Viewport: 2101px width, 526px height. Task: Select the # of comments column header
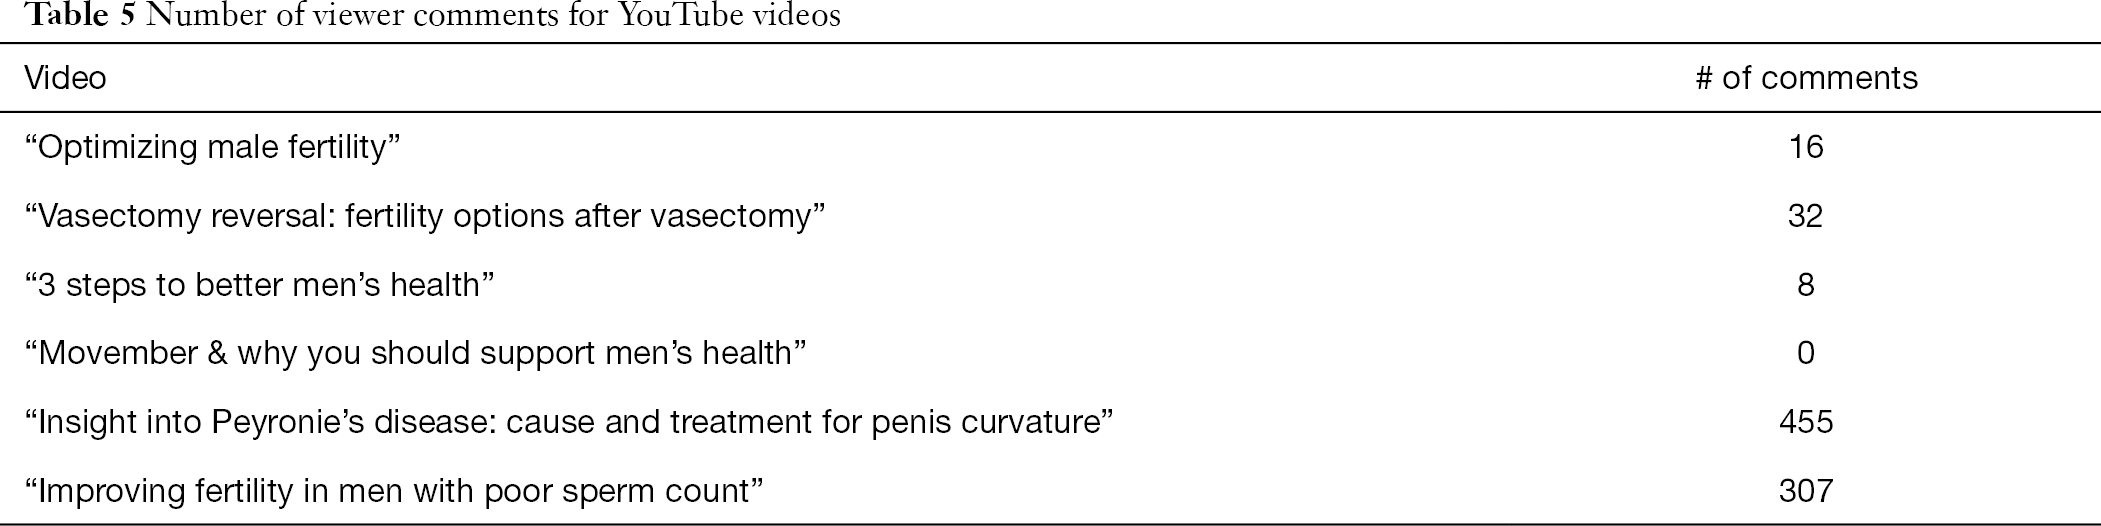coord(1806,78)
